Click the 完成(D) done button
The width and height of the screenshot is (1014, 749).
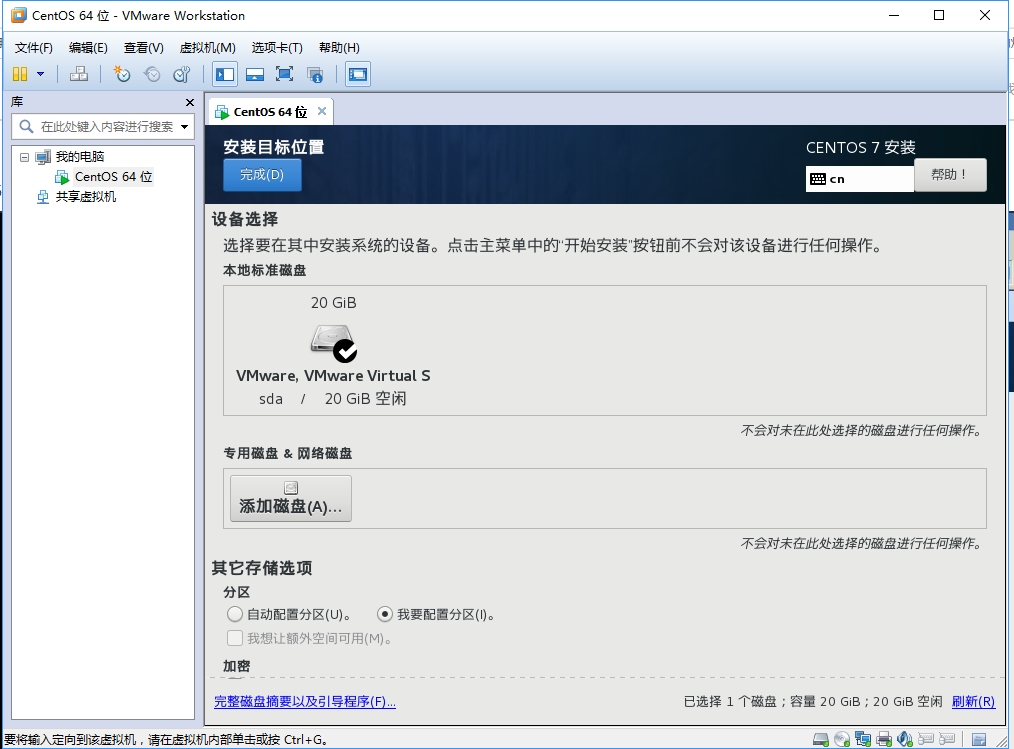[262, 175]
